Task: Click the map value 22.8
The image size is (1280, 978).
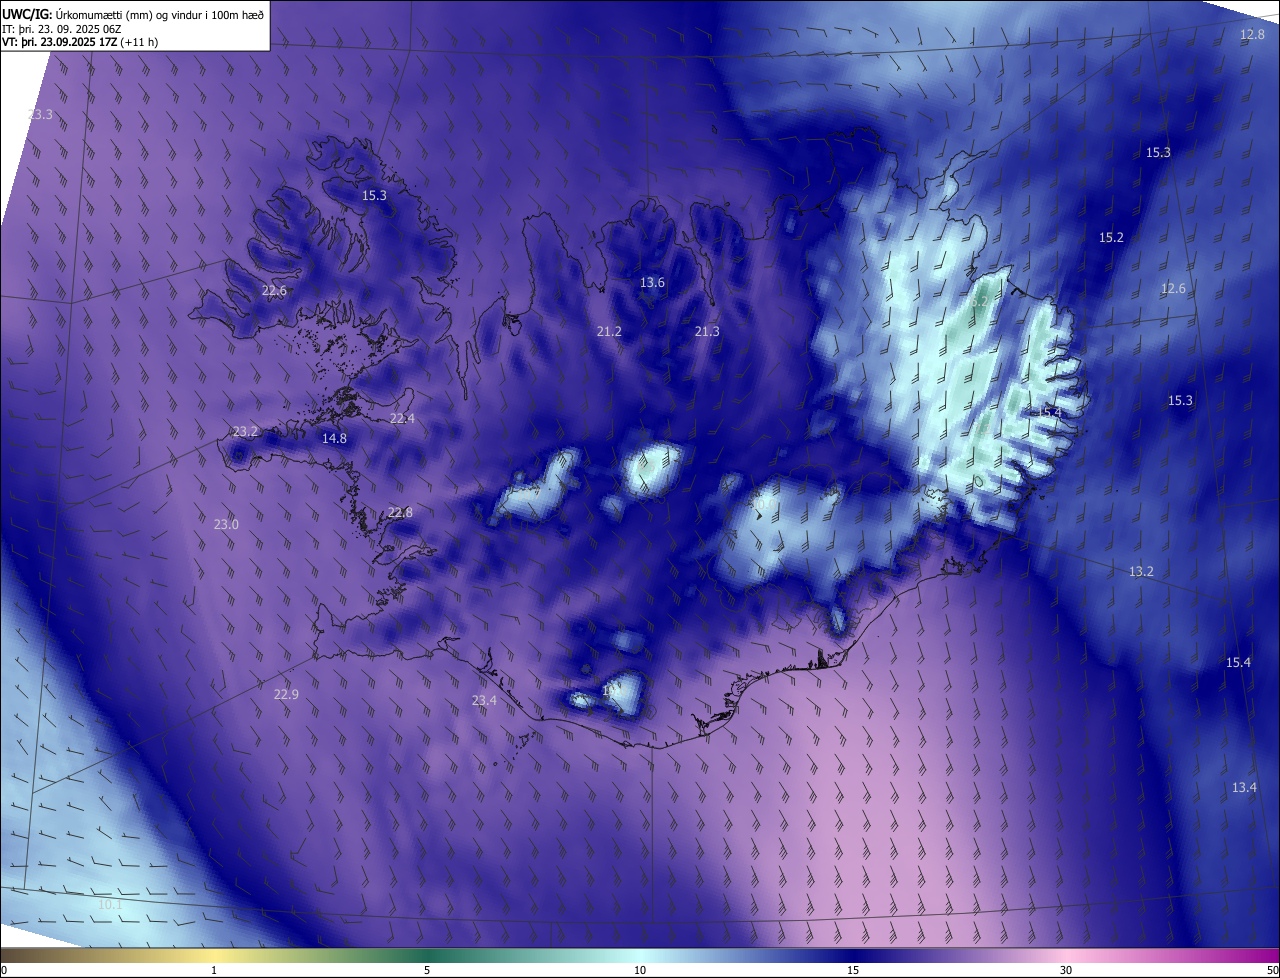Action: tap(400, 513)
